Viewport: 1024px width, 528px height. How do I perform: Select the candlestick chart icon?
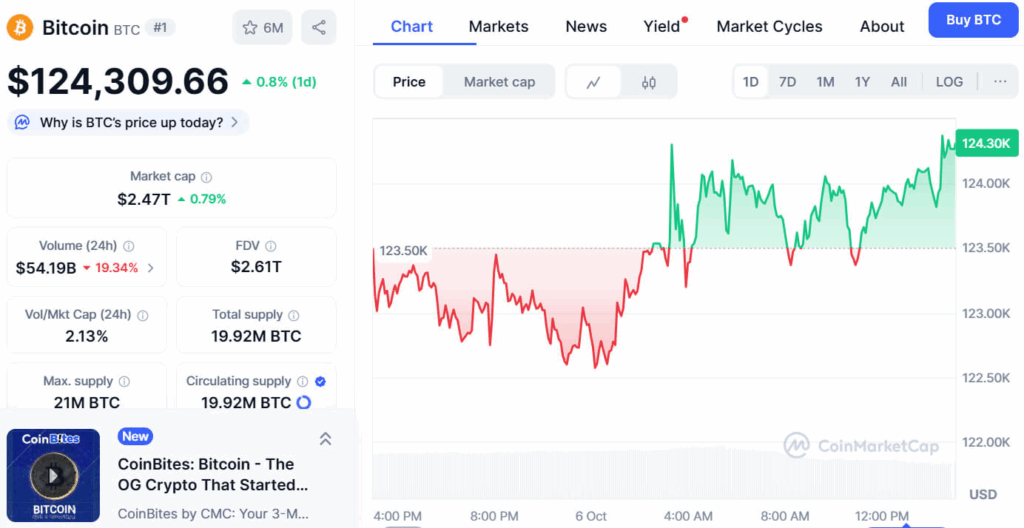(649, 82)
